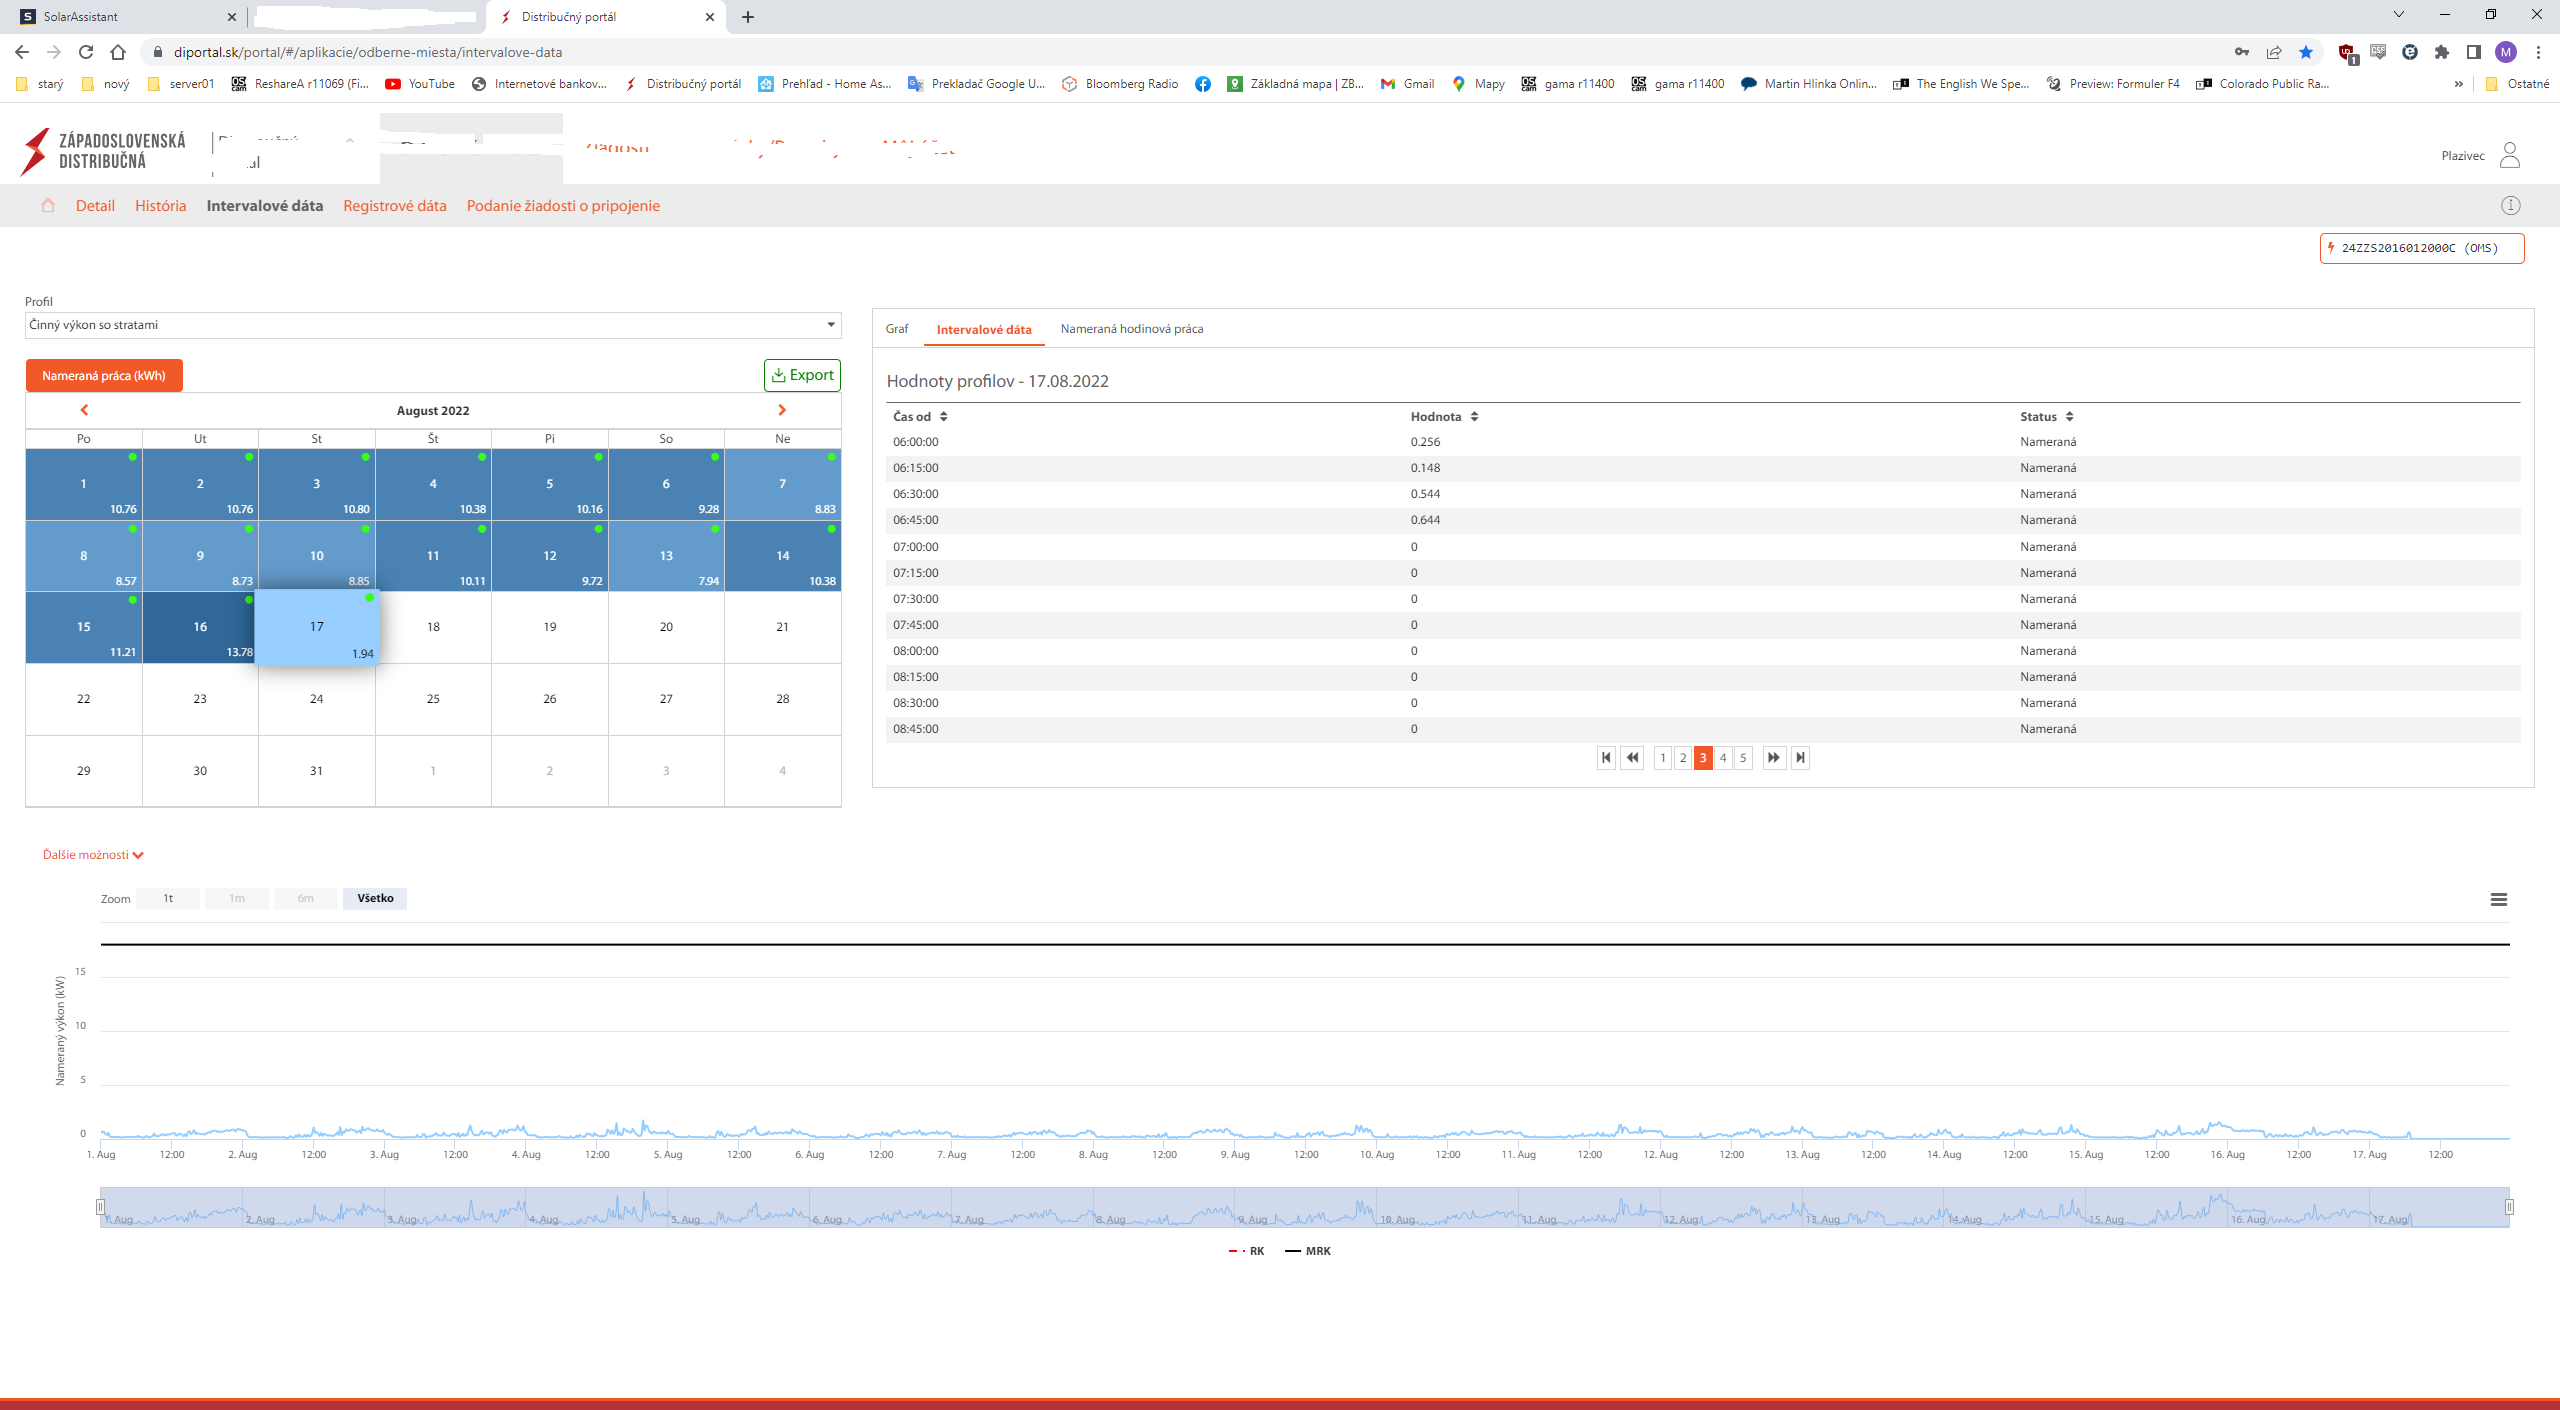The height and width of the screenshot is (1410, 2560).
Task: Switch to Nameraná hodinová práca tab
Action: [x=1132, y=329]
